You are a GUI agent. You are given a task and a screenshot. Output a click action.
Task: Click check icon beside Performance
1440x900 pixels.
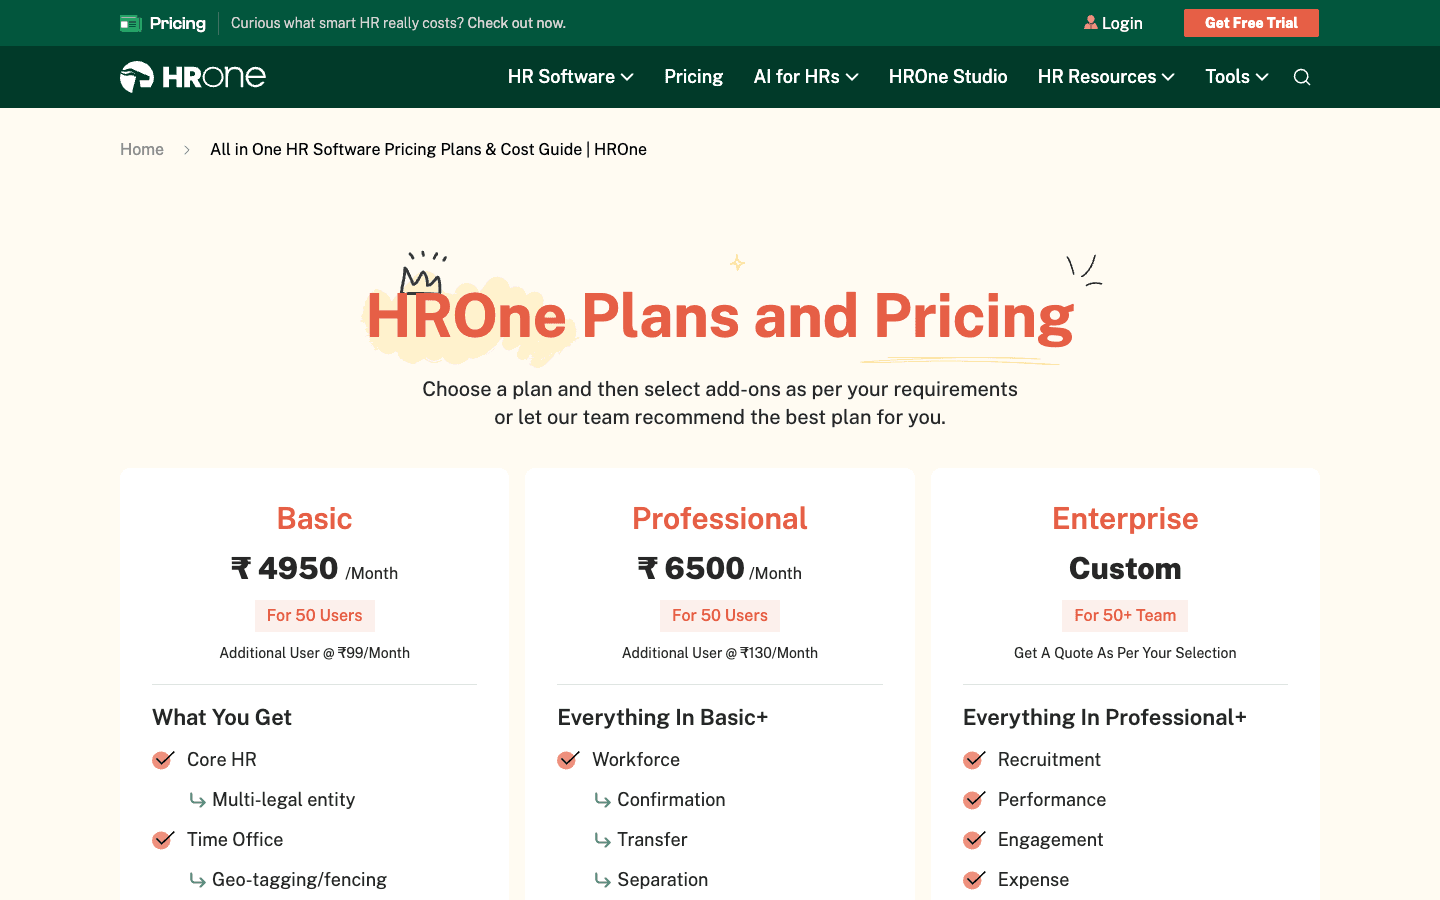pos(974,800)
